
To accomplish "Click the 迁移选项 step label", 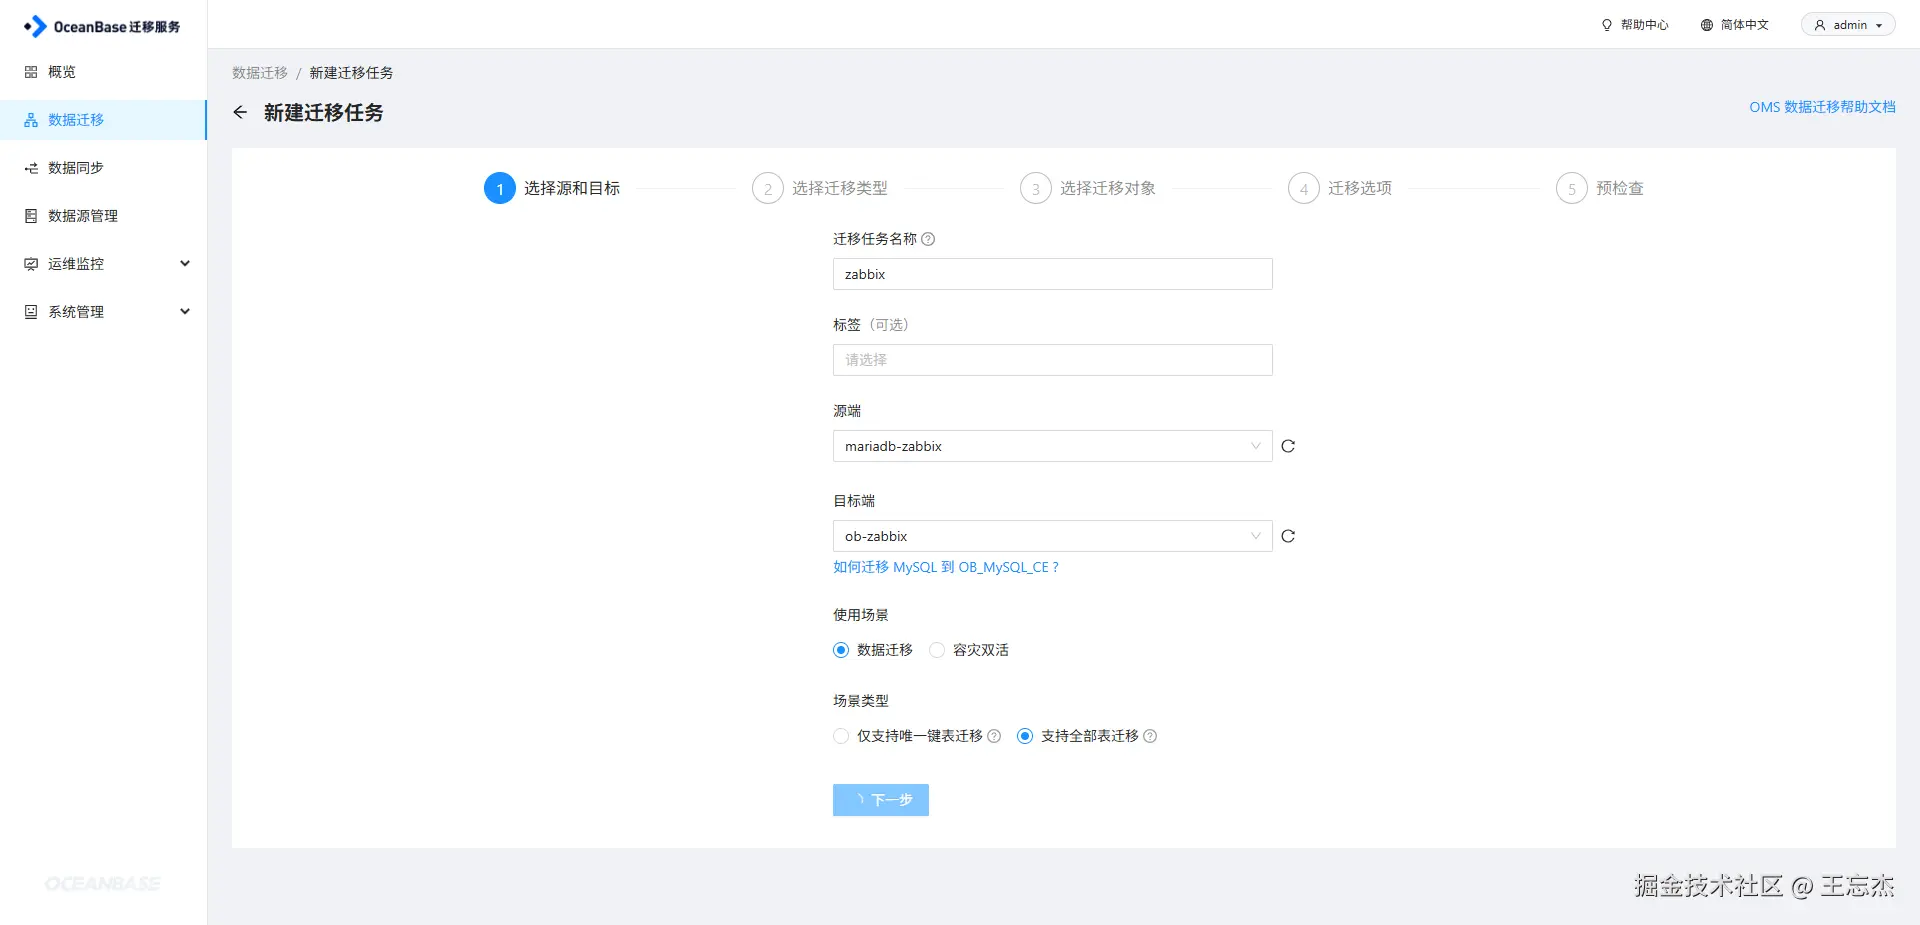I will (1360, 188).
